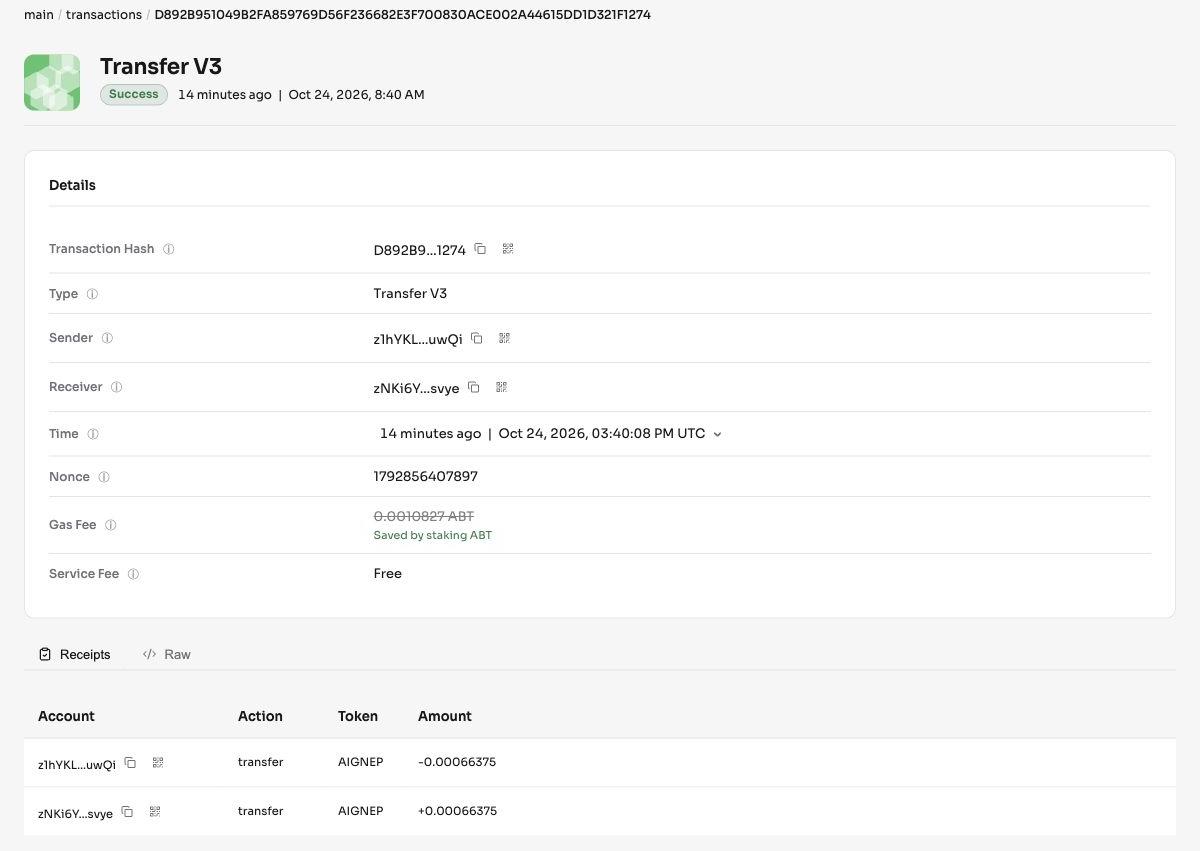Click the truncated hash D892B9...1274

click(x=420, y=250)
